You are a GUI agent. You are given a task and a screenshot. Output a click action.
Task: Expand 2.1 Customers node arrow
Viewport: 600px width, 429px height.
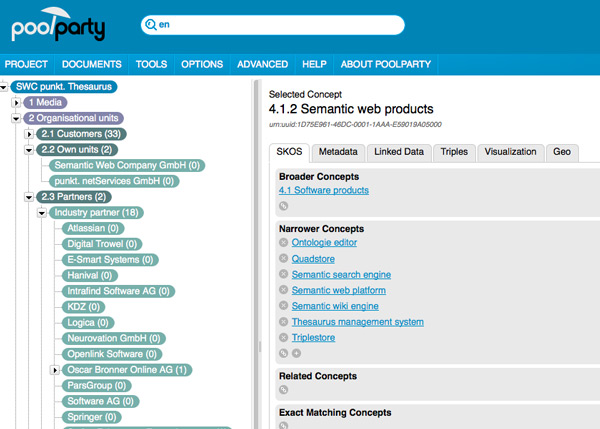coord(29,134)
